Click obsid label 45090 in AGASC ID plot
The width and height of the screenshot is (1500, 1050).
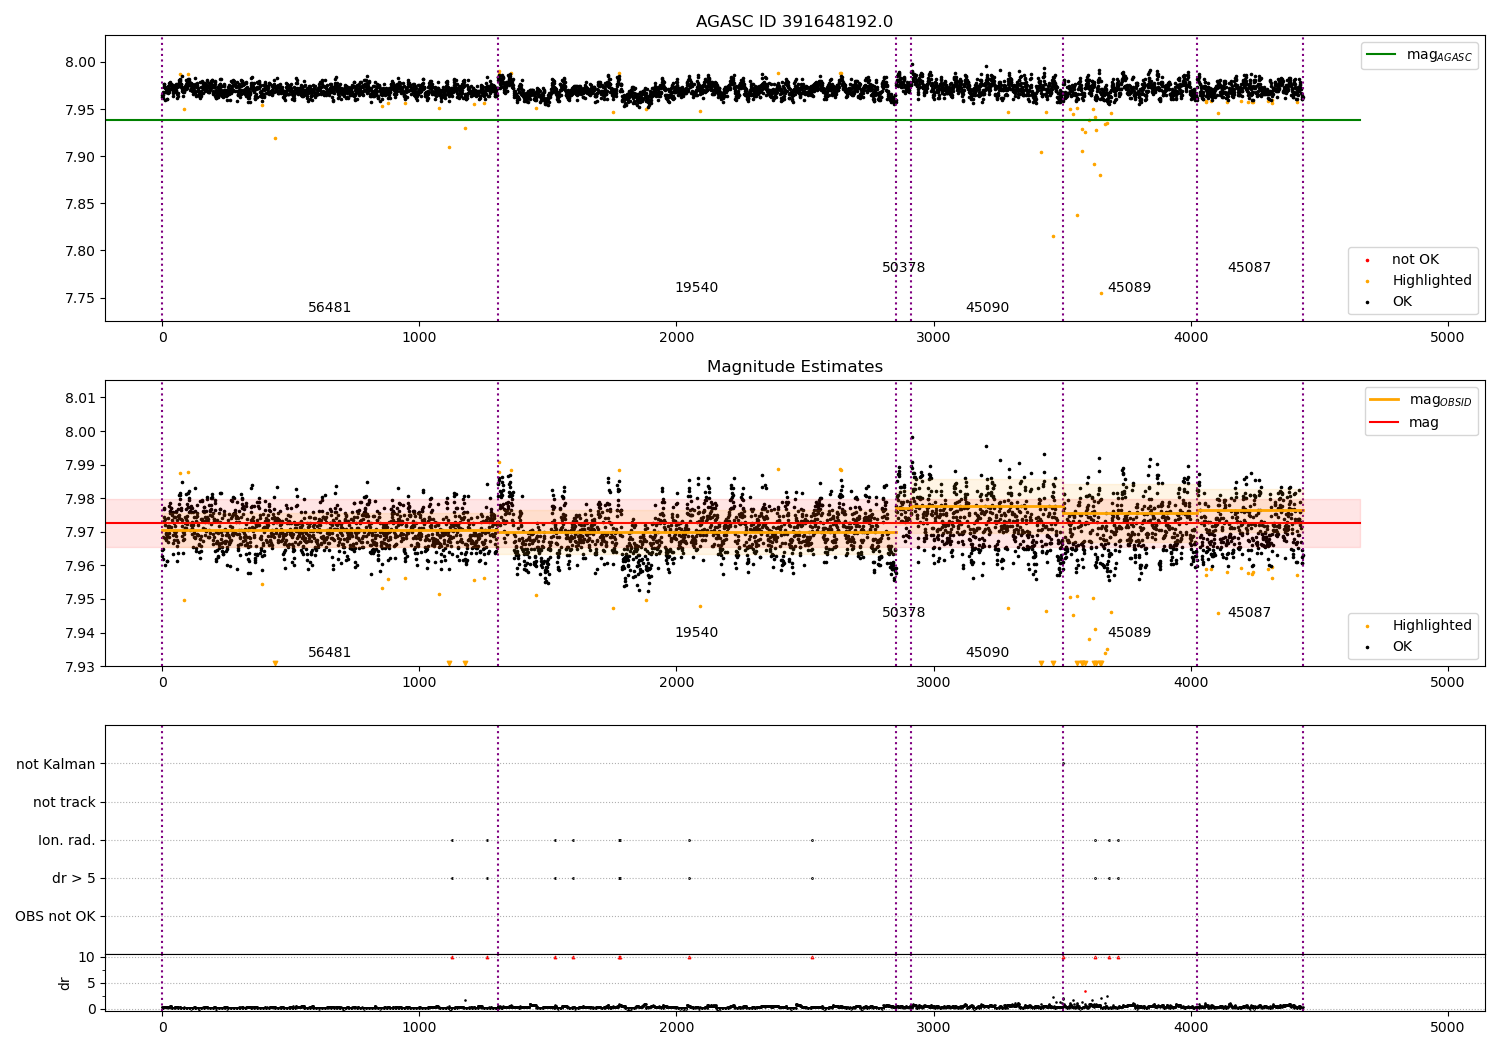tap(987, 308)
